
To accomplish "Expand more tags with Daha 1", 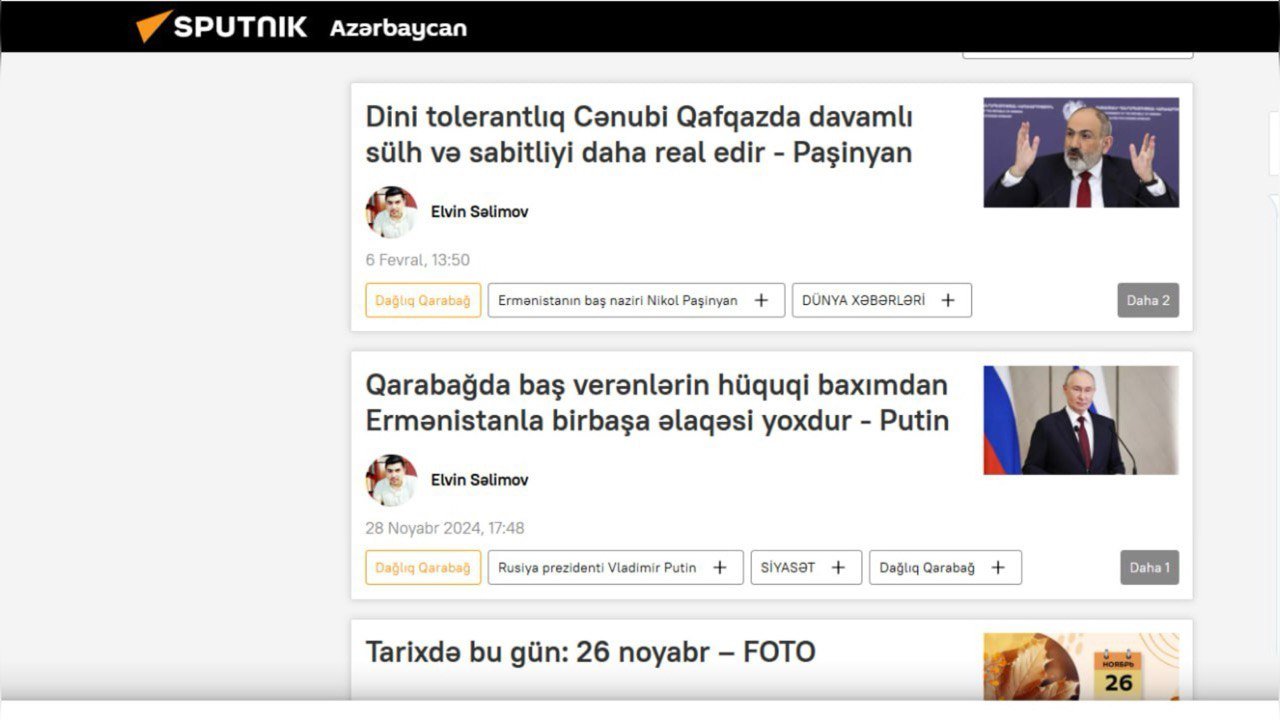I will click(x=1149, y=568).
